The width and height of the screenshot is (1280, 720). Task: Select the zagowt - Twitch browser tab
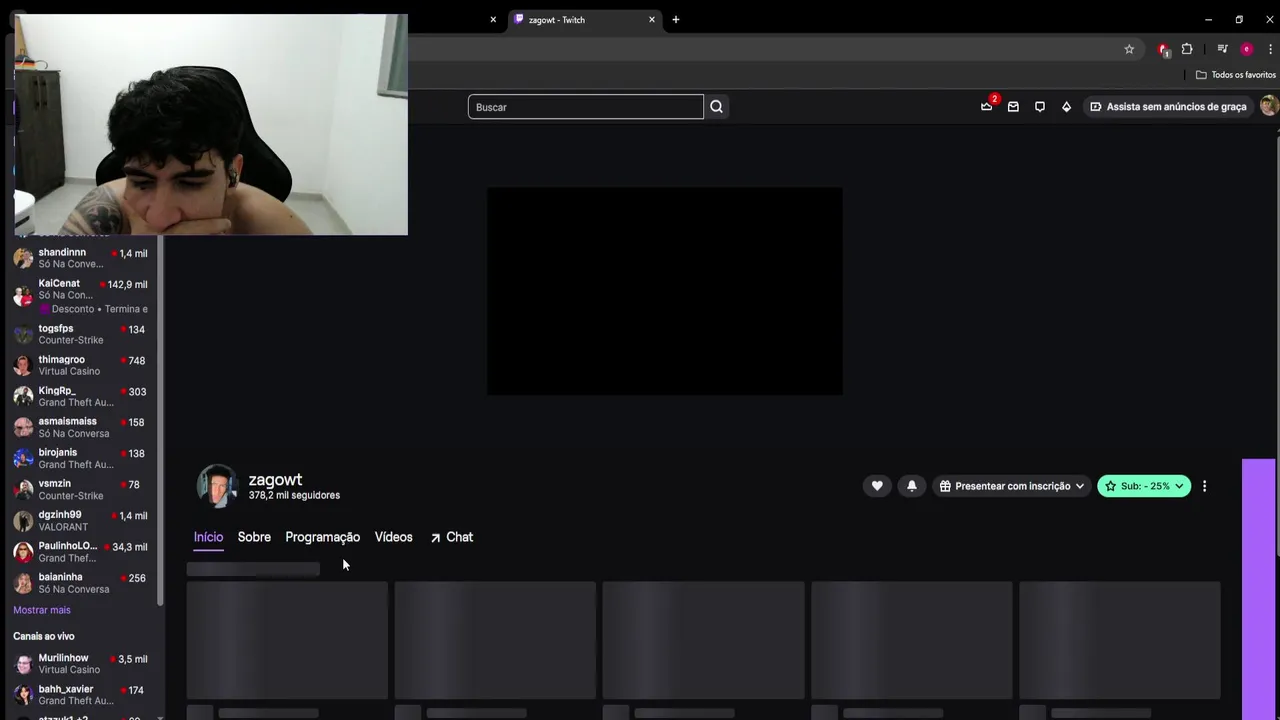[585, 19]
